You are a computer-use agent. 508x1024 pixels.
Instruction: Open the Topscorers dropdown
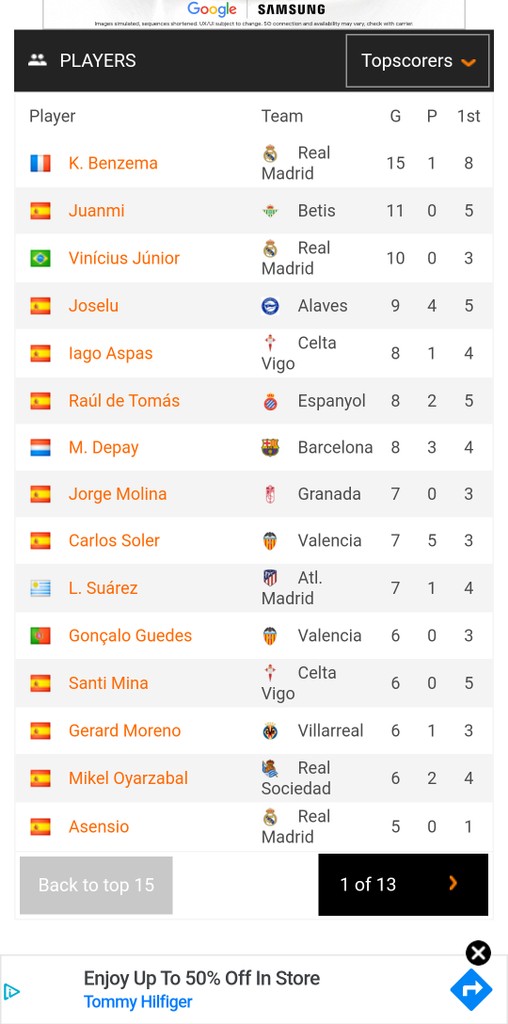click(417, 61)
